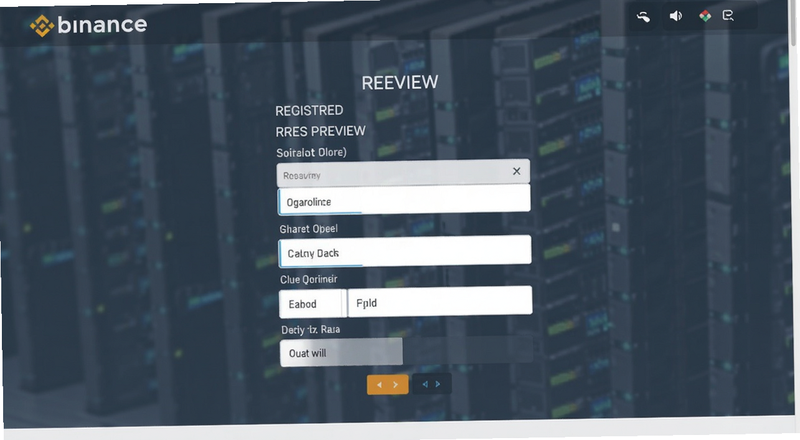The image size is (800, 440).
Task: Click the Gharet Obeel label
Action: (x=309, y=229)
